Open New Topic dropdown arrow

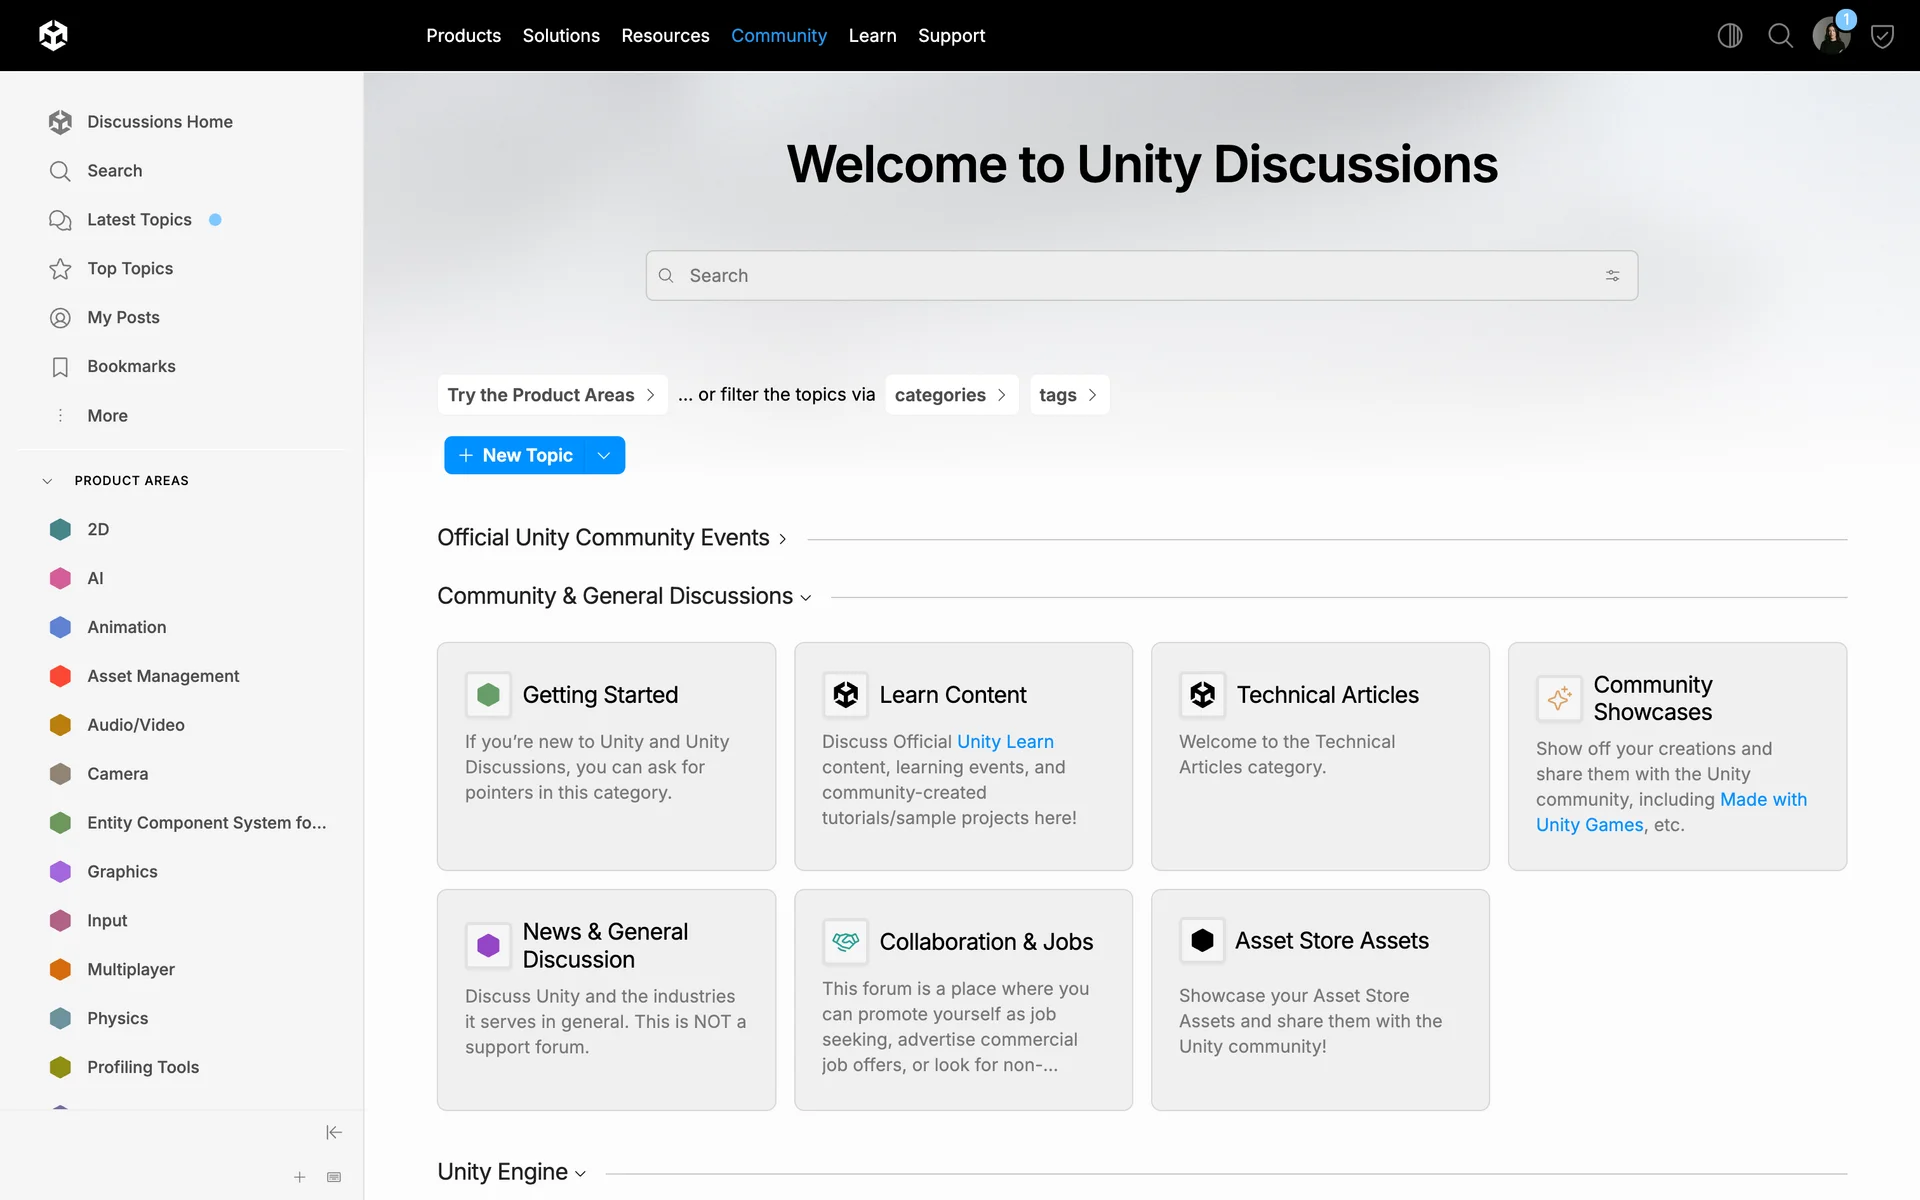point(604,455)
